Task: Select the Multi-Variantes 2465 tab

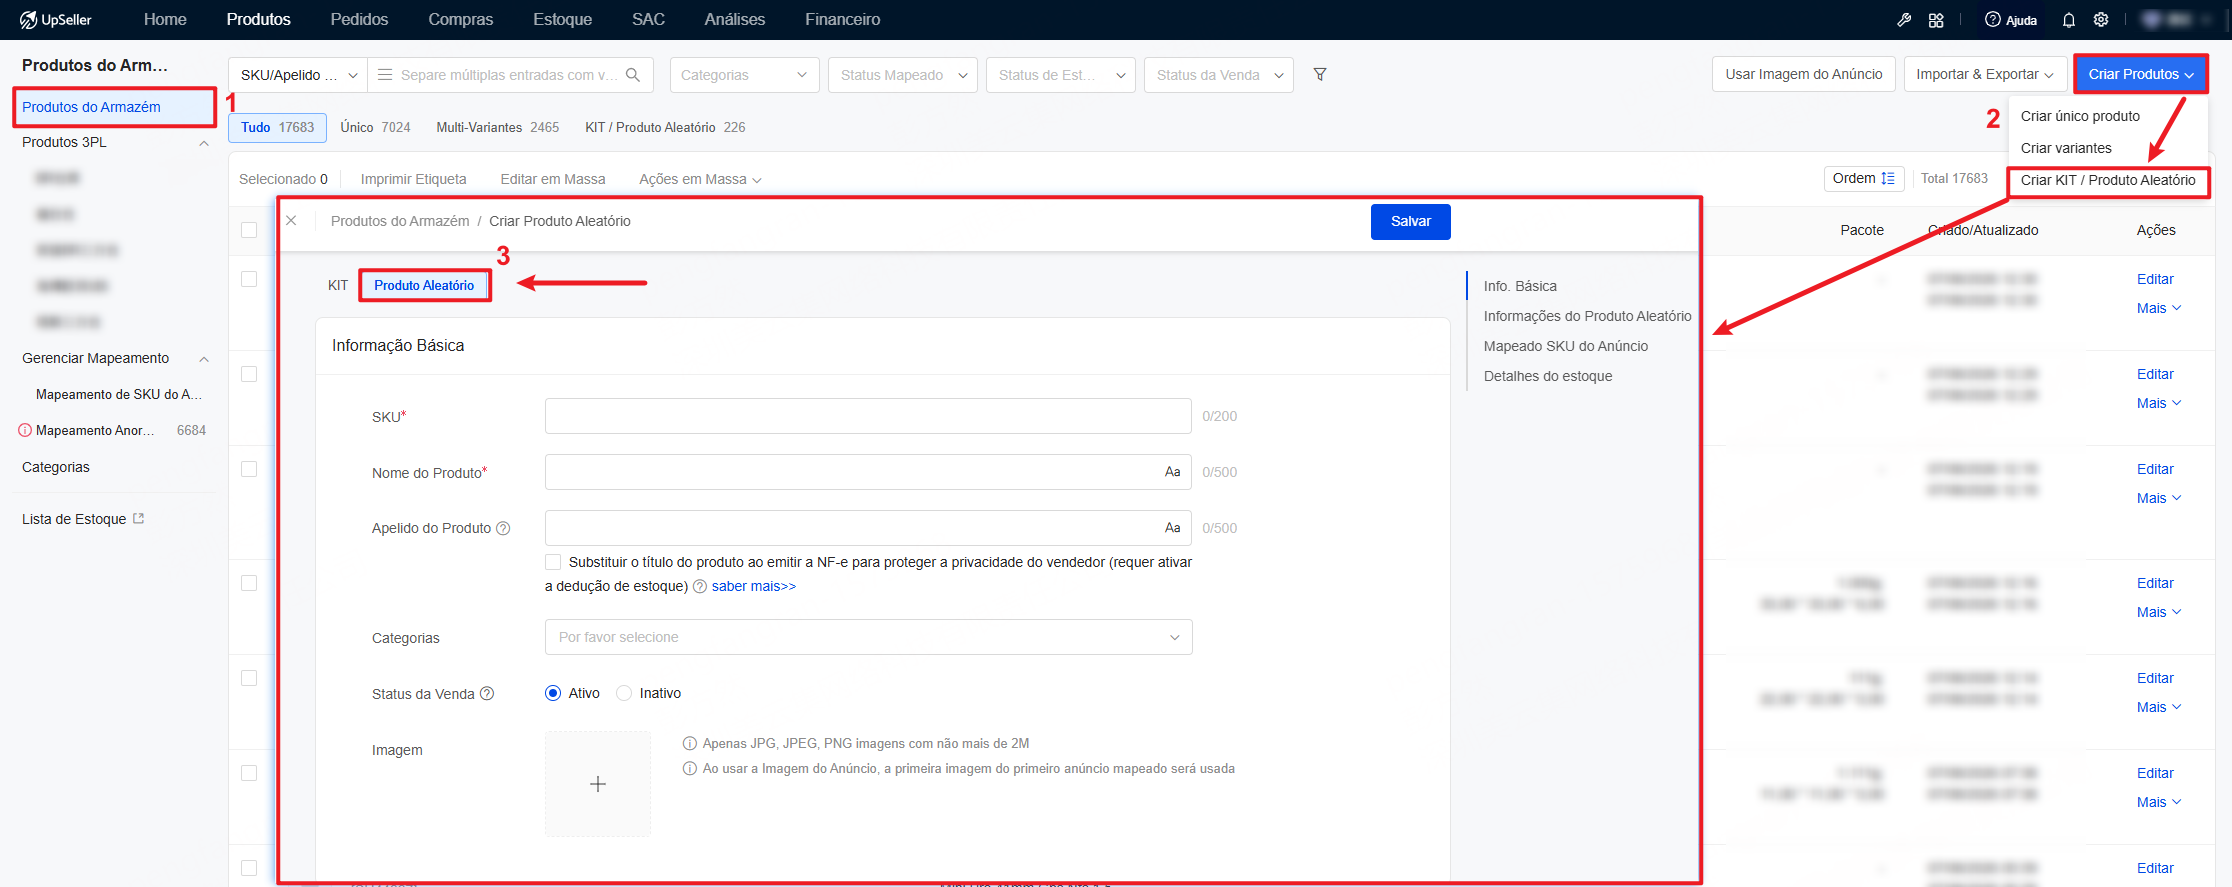Action: [497, 128]
